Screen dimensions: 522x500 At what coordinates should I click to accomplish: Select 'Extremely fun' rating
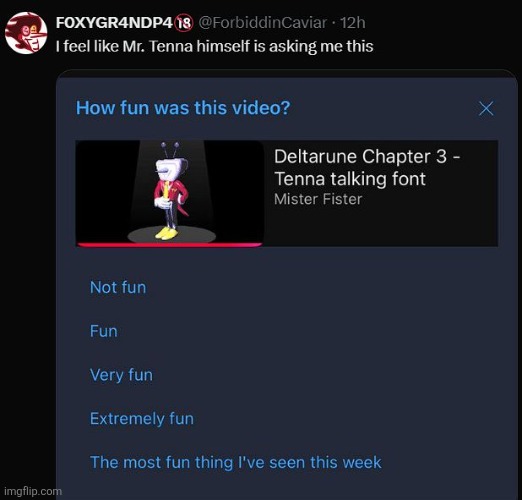pyautogui.click(x=142, y=419)
